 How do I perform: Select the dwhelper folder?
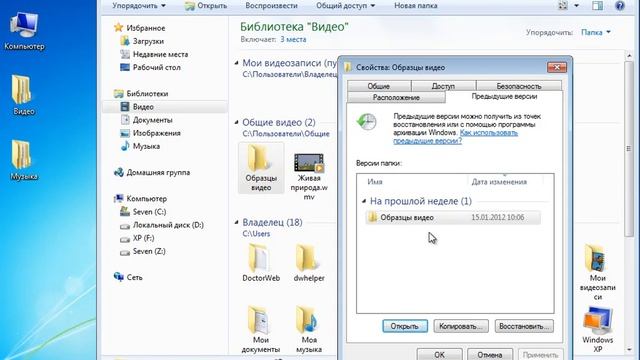pyautogui.click(x=309, y=262)
